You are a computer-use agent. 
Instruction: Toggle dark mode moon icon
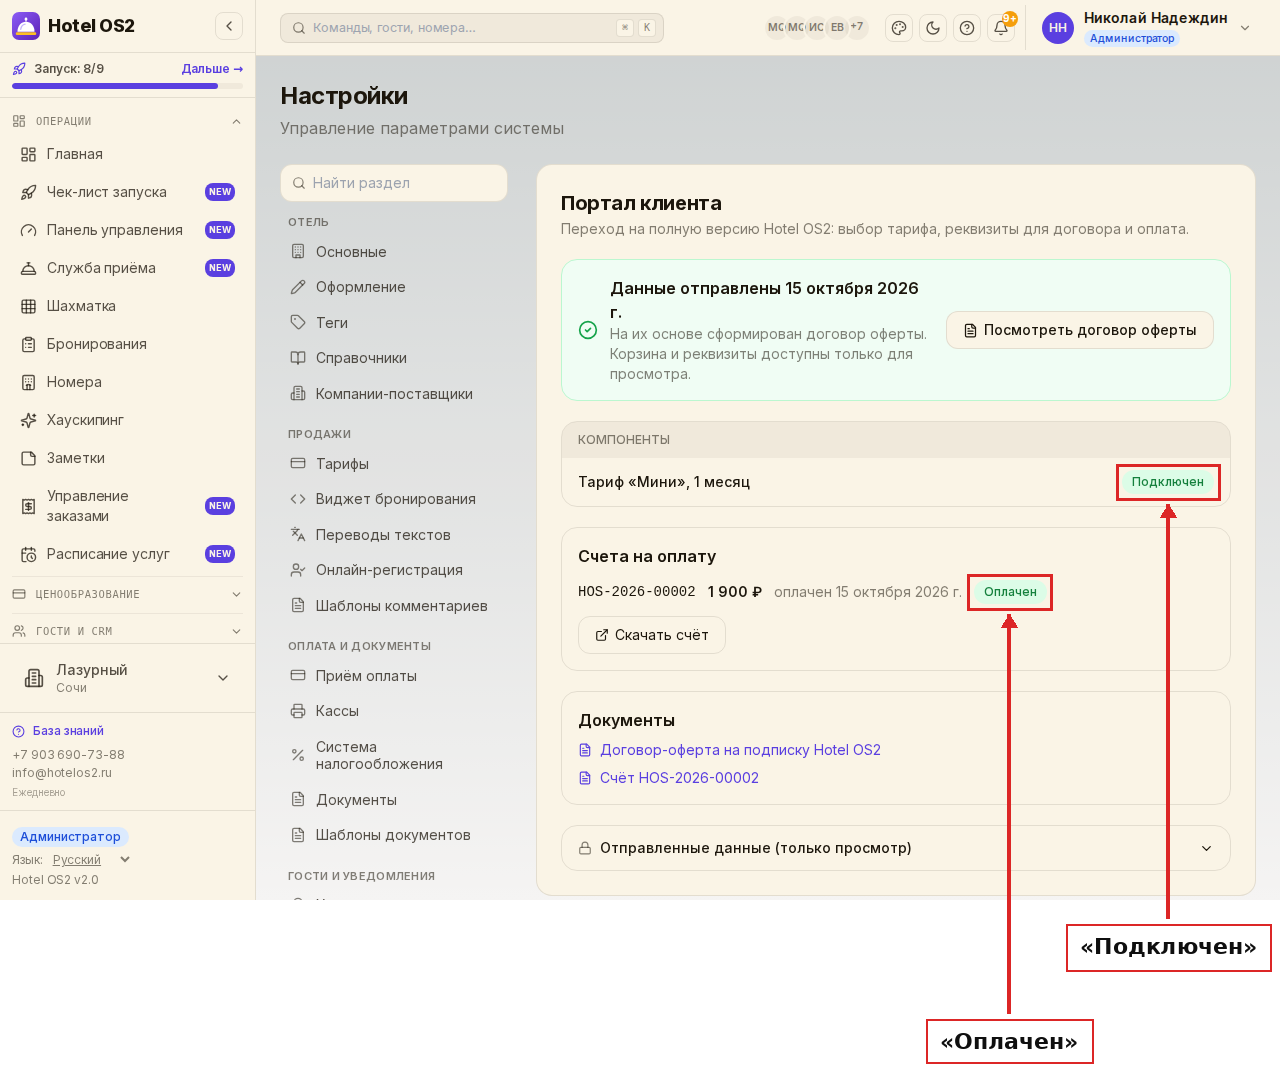point(933,28)
